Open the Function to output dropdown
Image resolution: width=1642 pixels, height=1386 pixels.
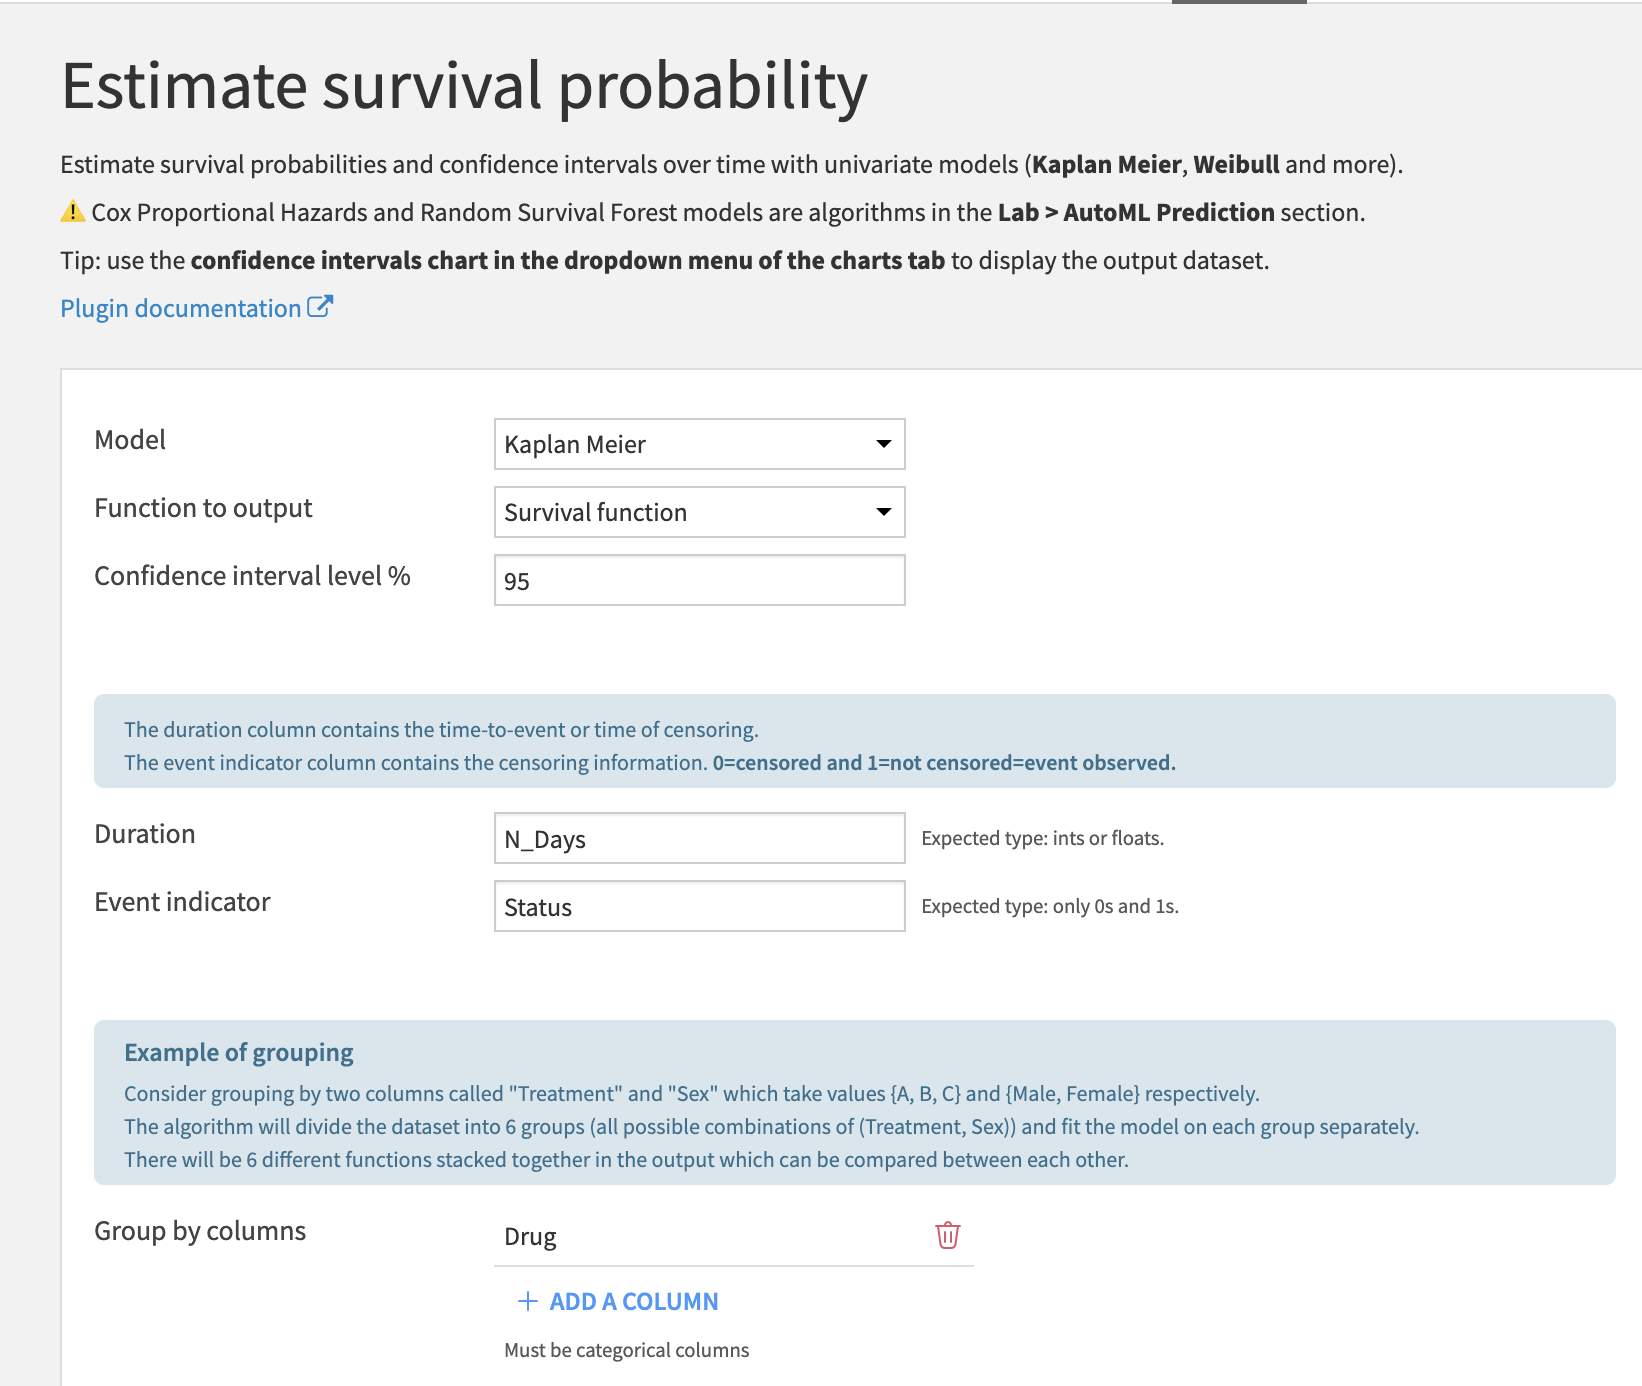coord(698,512)
